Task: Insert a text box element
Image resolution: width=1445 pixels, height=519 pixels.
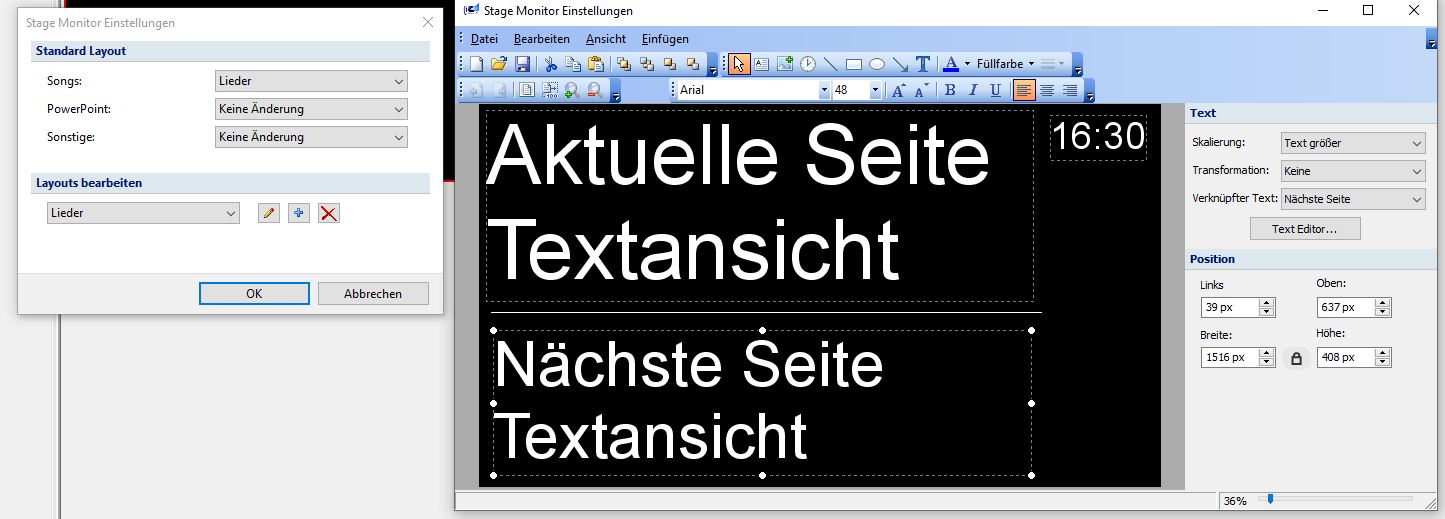Action: pyautogui.click(x=761, y=64)
